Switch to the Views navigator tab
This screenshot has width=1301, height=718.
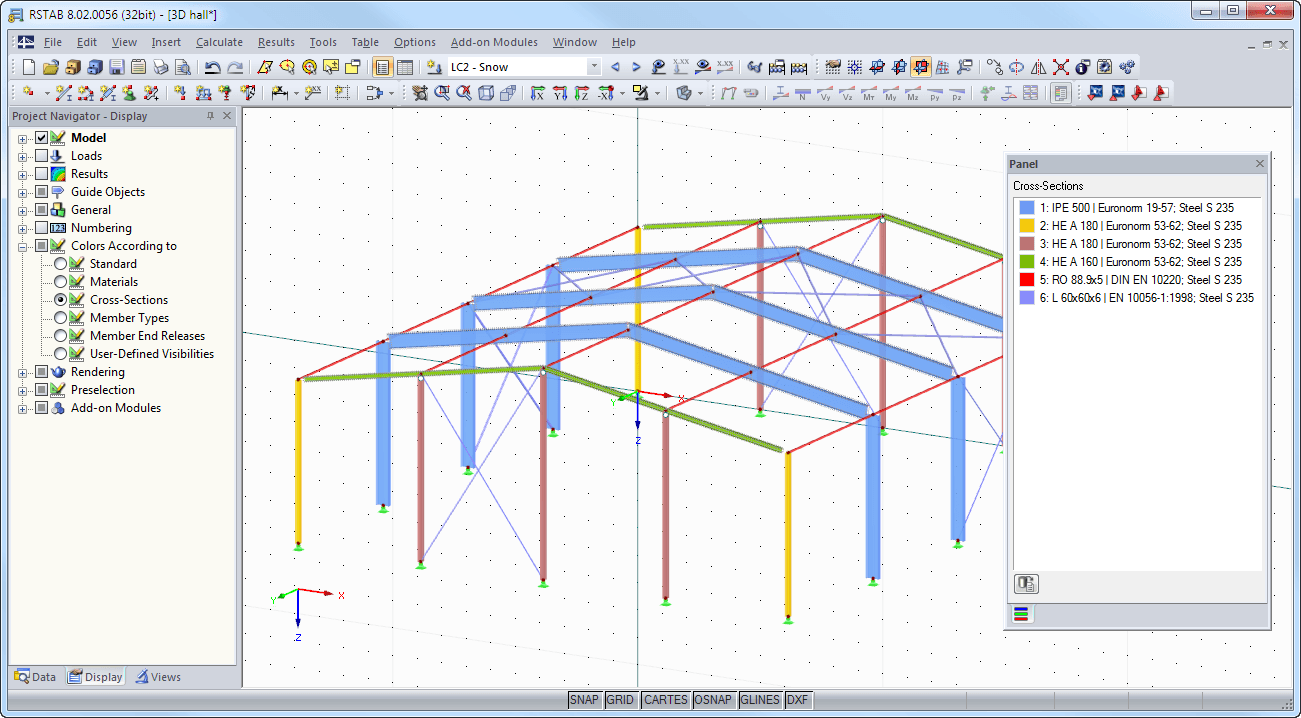pos(158,677)
